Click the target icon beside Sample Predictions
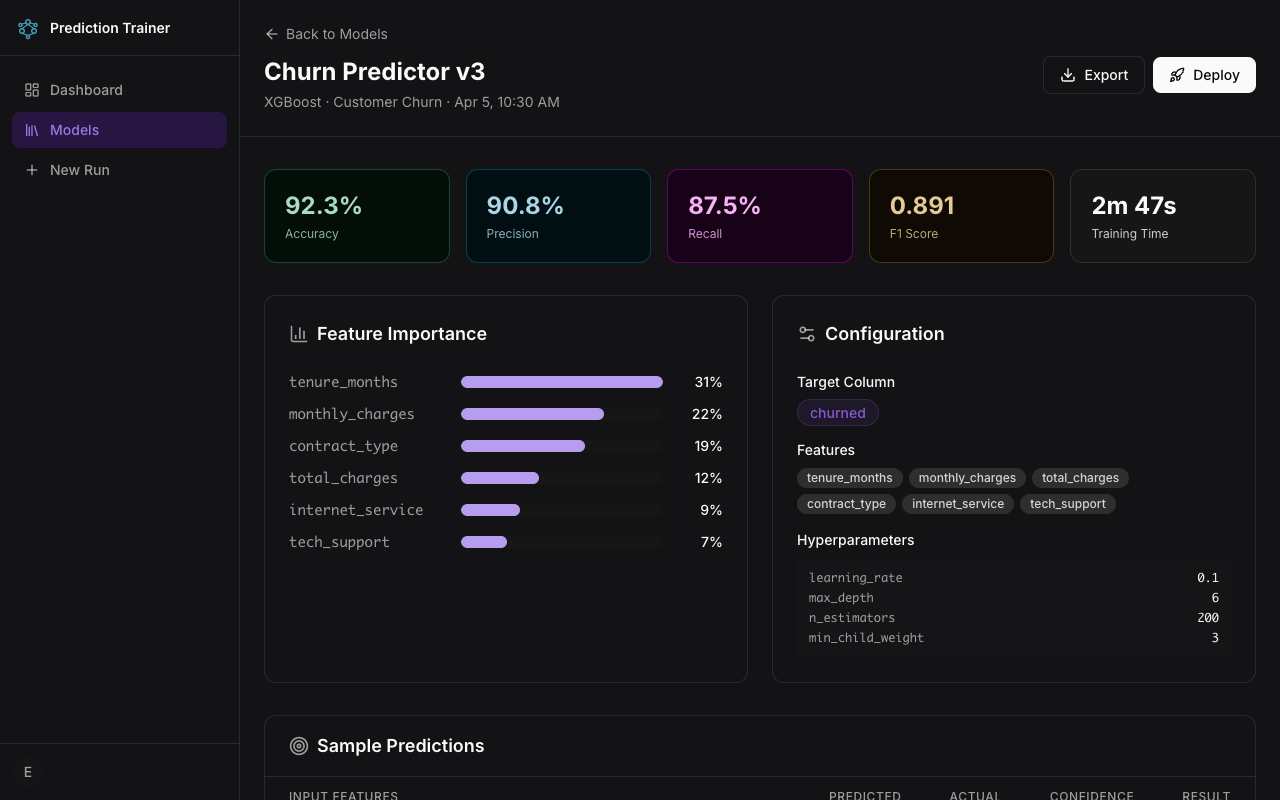1280x800 pixels. pyautogui.click(x=299, y=746)
